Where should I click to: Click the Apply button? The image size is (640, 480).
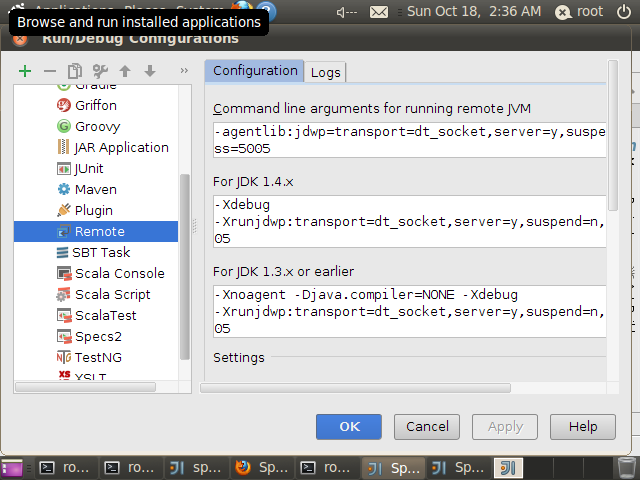click(505, 427)
